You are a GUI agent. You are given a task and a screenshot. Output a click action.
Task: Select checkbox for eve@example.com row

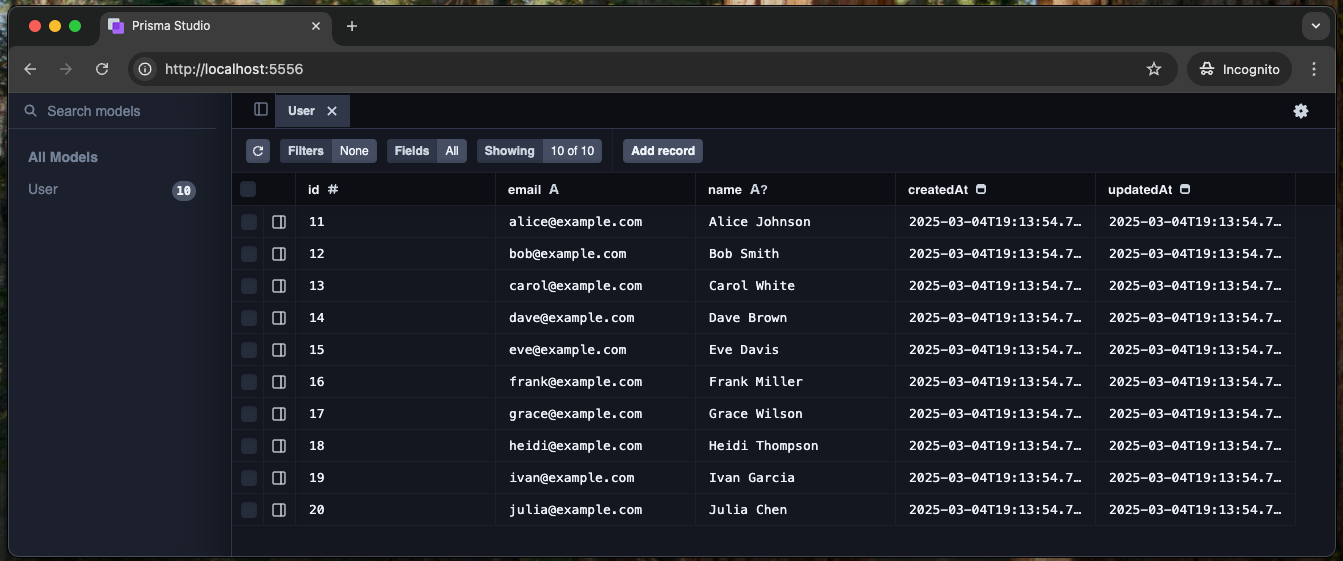click(248, 350)
